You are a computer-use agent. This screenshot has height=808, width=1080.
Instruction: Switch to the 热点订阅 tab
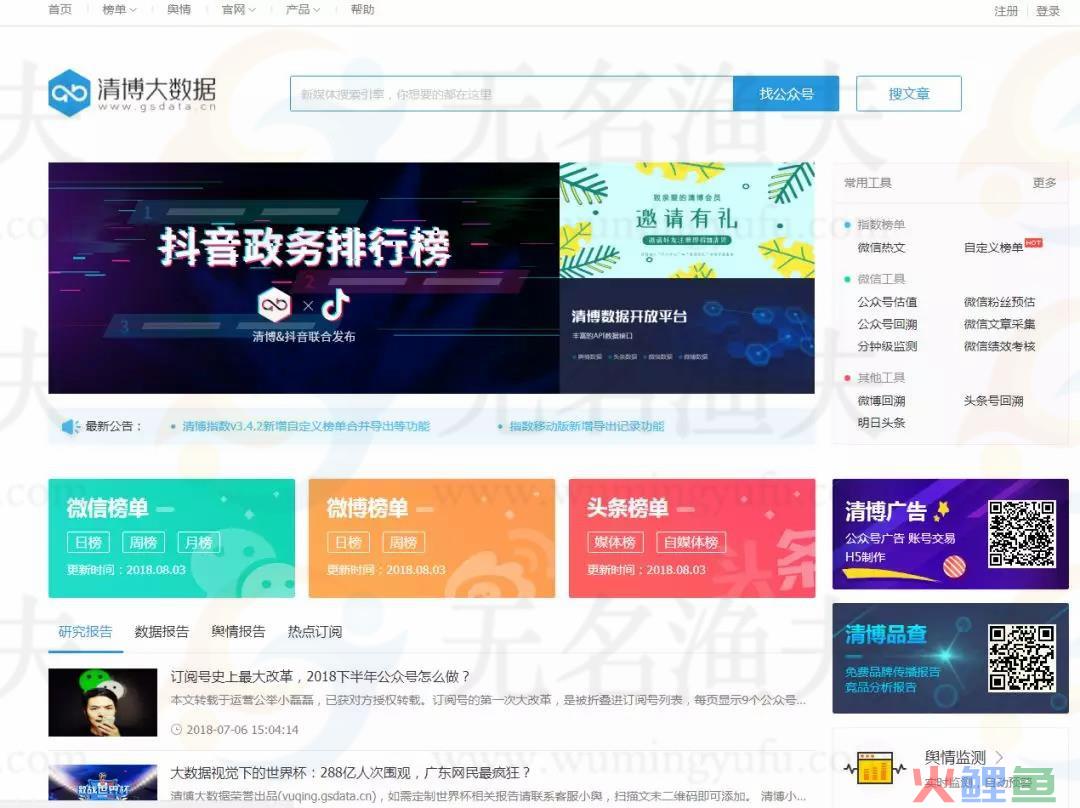pos(315,632)
